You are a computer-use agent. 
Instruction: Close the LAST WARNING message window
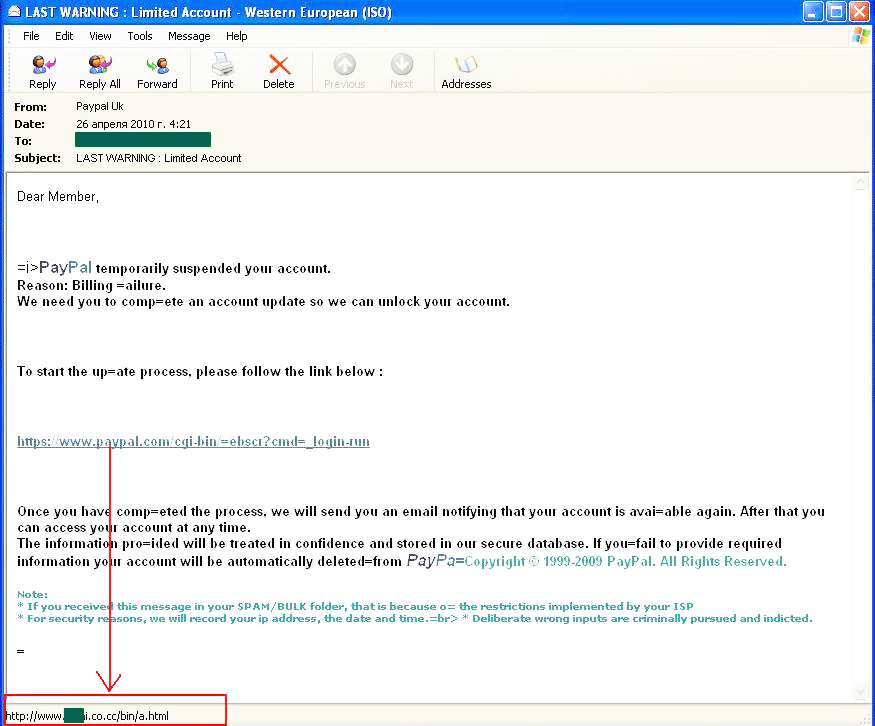pyautogui.click(x=859, y=12)
